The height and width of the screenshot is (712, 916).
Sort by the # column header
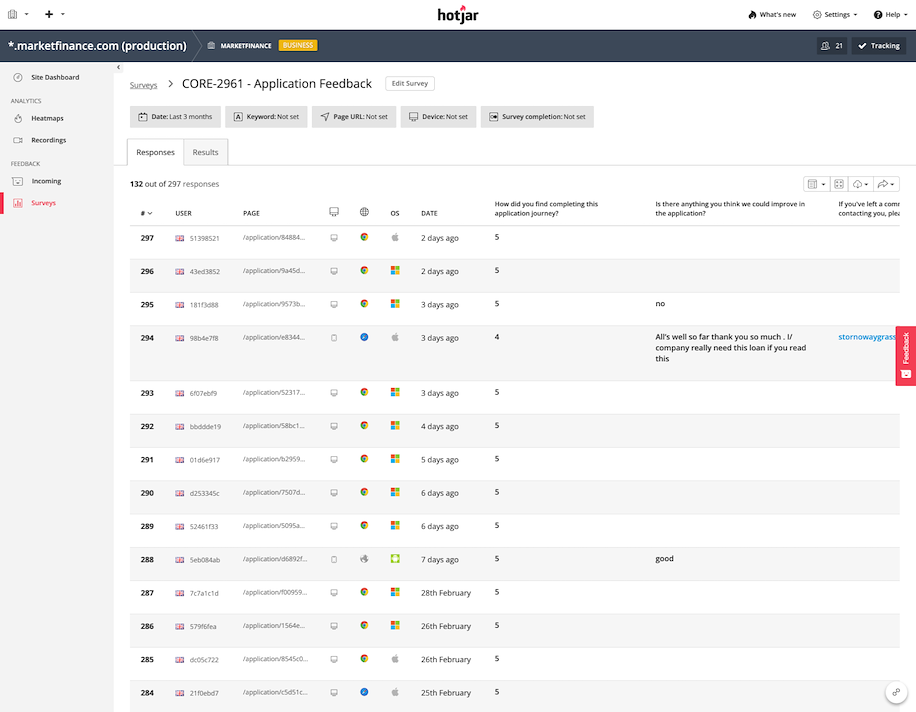coord(146,214)
